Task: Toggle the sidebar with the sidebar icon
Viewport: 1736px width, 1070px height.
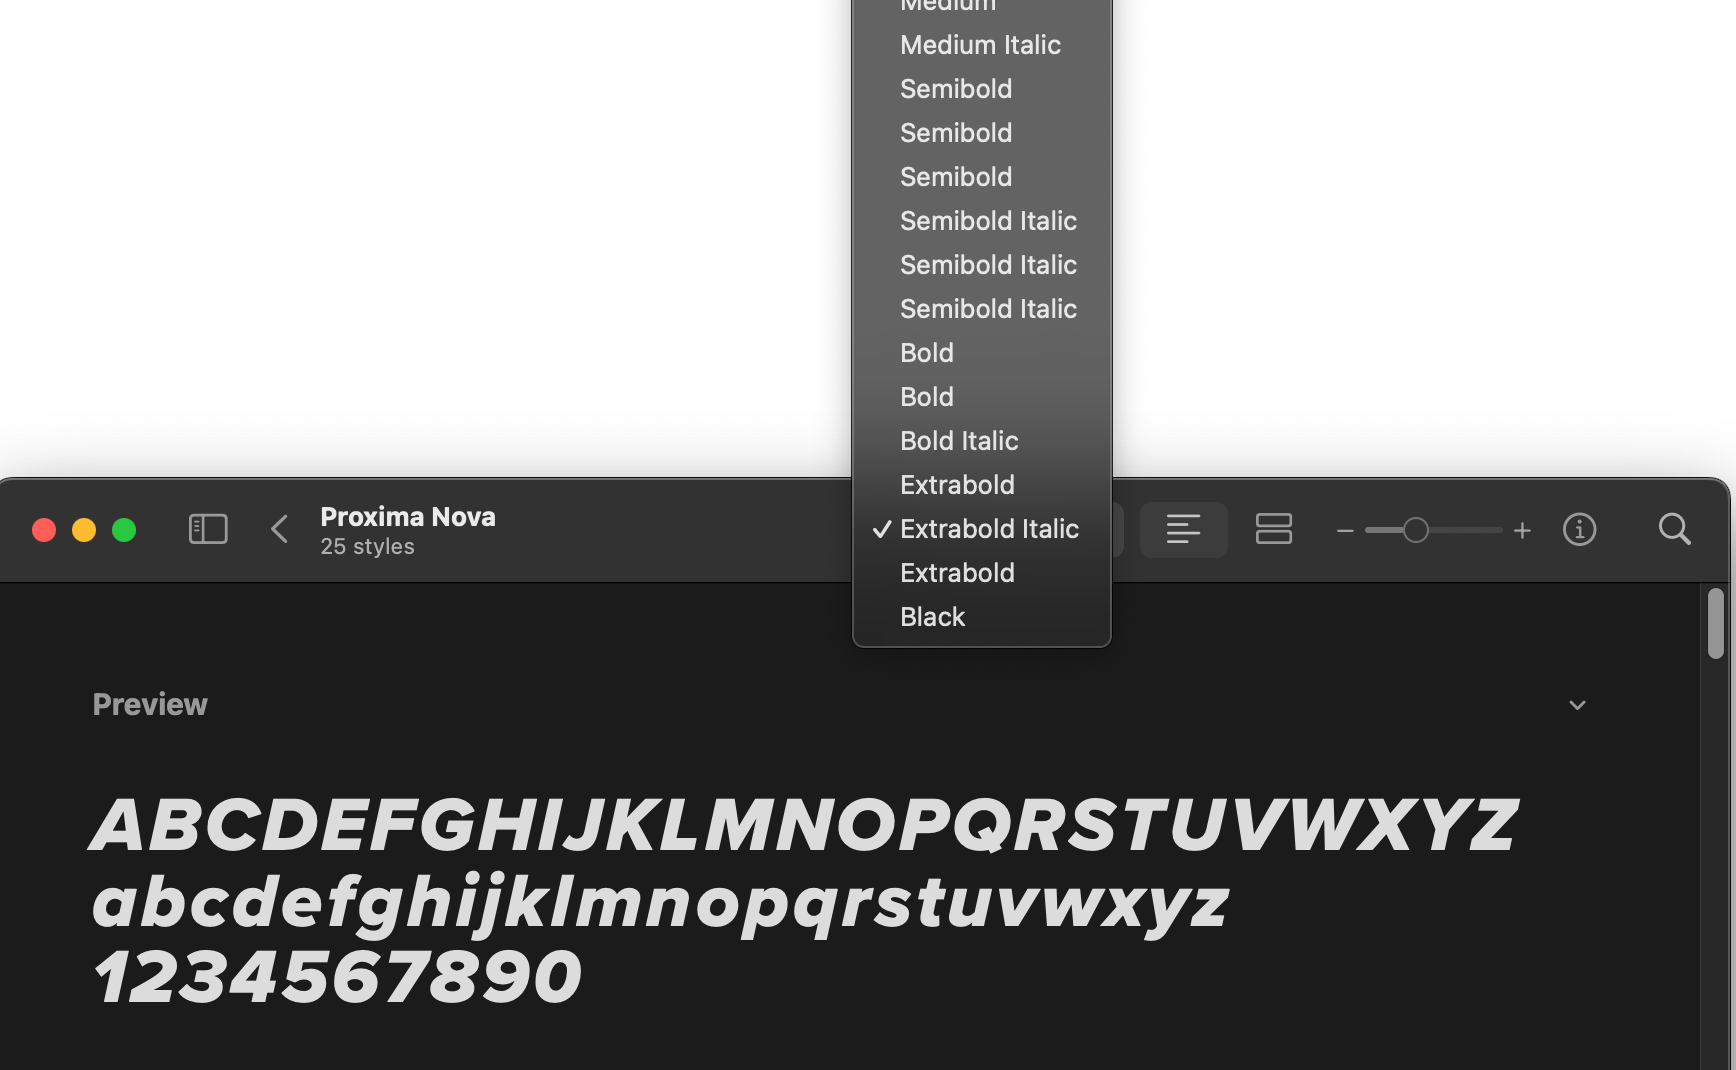Action: [208, 529]
